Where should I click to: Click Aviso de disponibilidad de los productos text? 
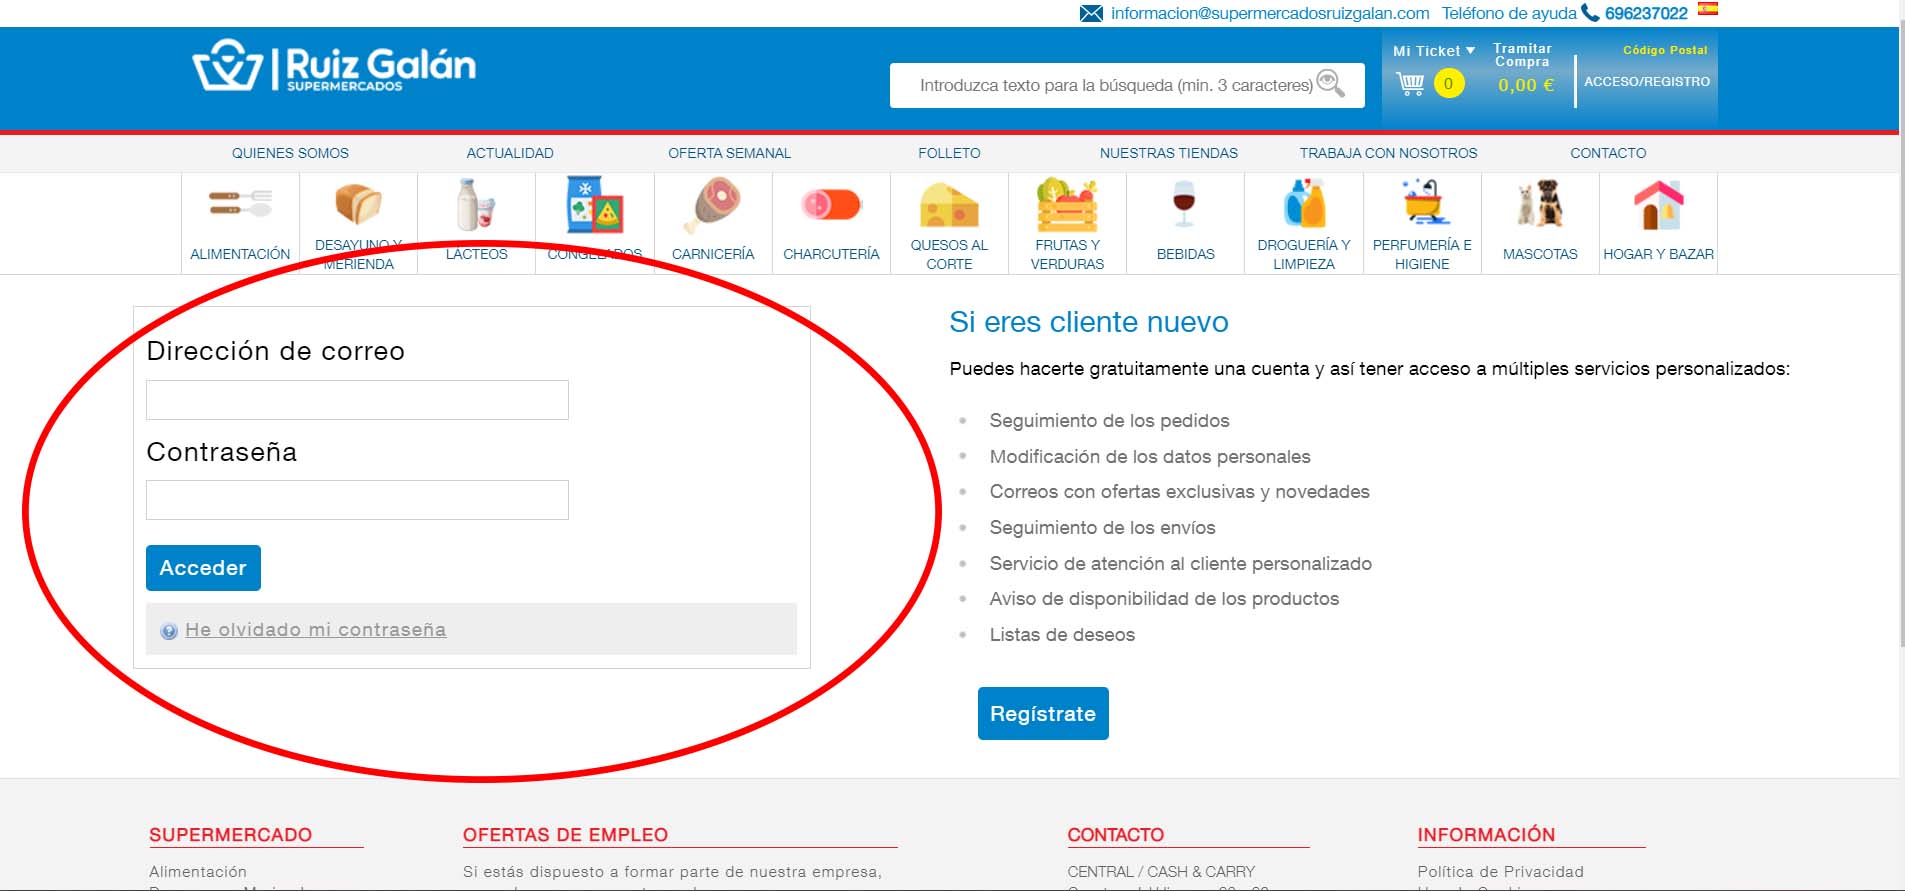click(x=1164, y=599)
